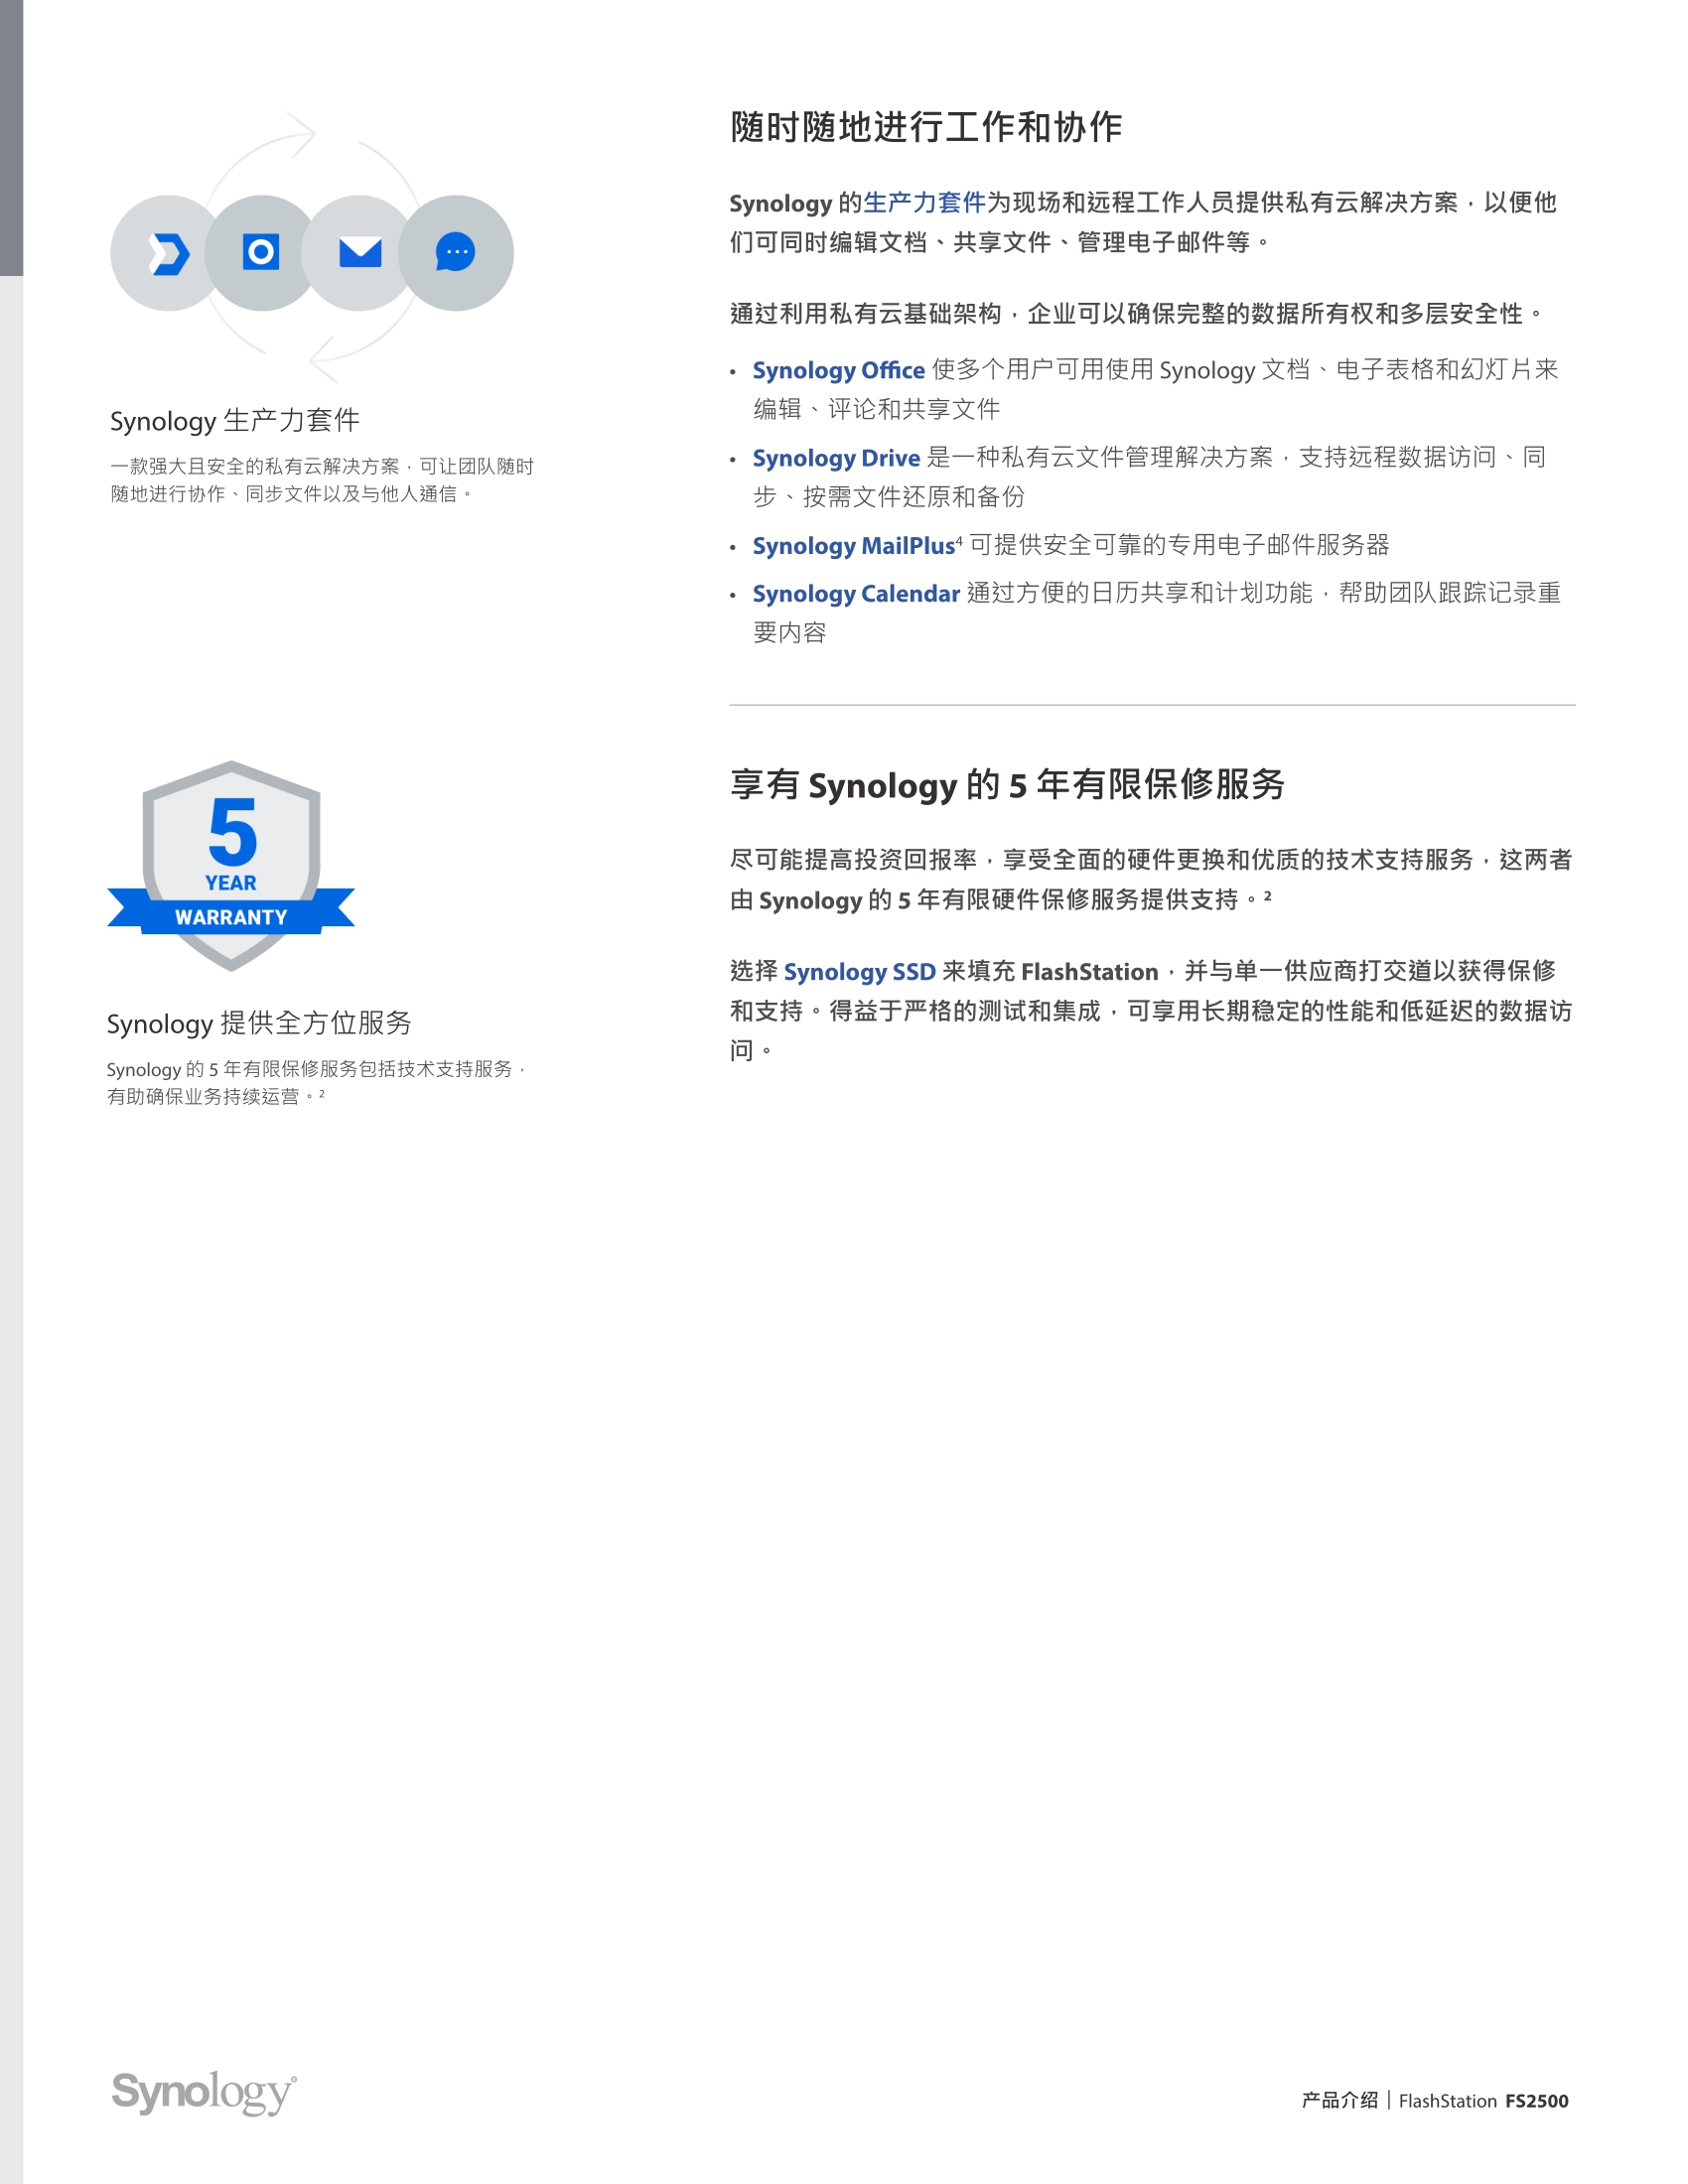
Task: Click the heading 随时随地进行工作和协作
Action: click(926, 127)
